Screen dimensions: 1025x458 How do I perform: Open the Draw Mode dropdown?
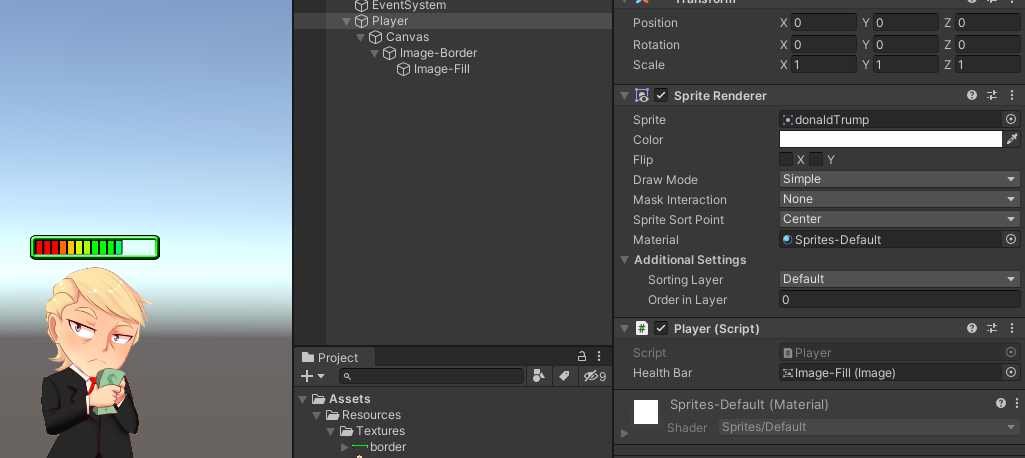tap(899, 179)
